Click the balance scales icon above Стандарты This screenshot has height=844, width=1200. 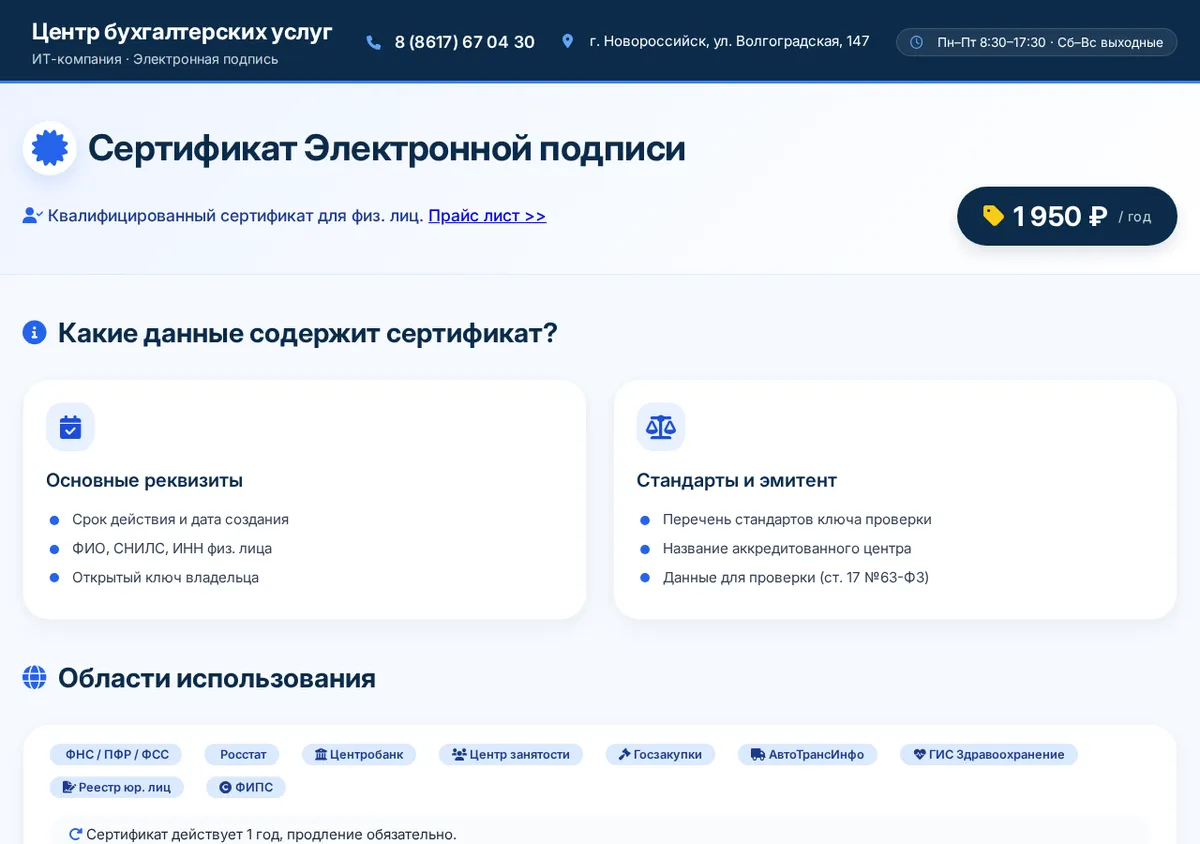coord(661,427)
